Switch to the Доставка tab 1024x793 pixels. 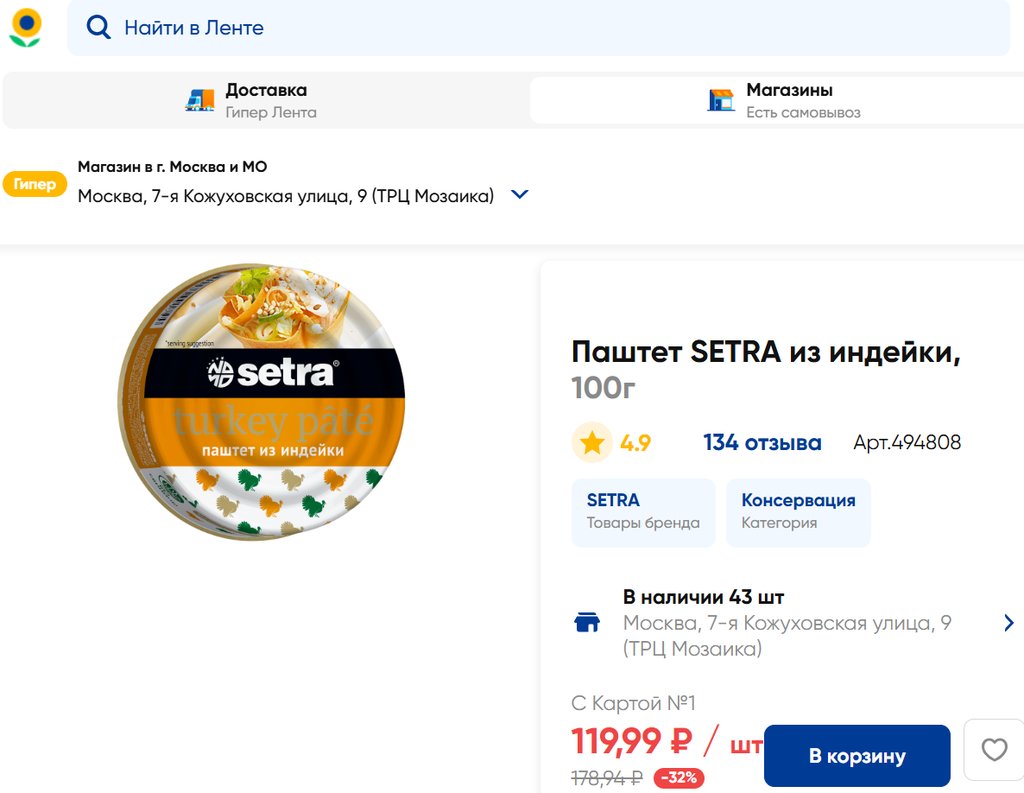(x=266, y=100)
